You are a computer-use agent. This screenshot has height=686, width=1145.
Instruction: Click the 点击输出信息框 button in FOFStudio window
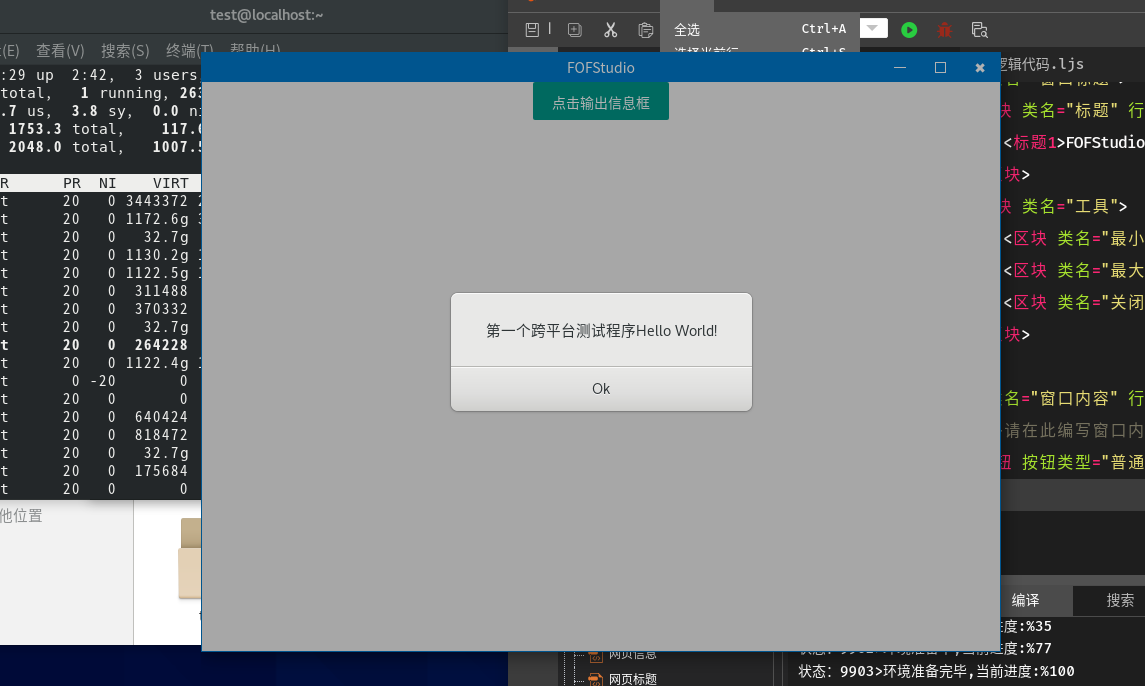click(600, 103)
